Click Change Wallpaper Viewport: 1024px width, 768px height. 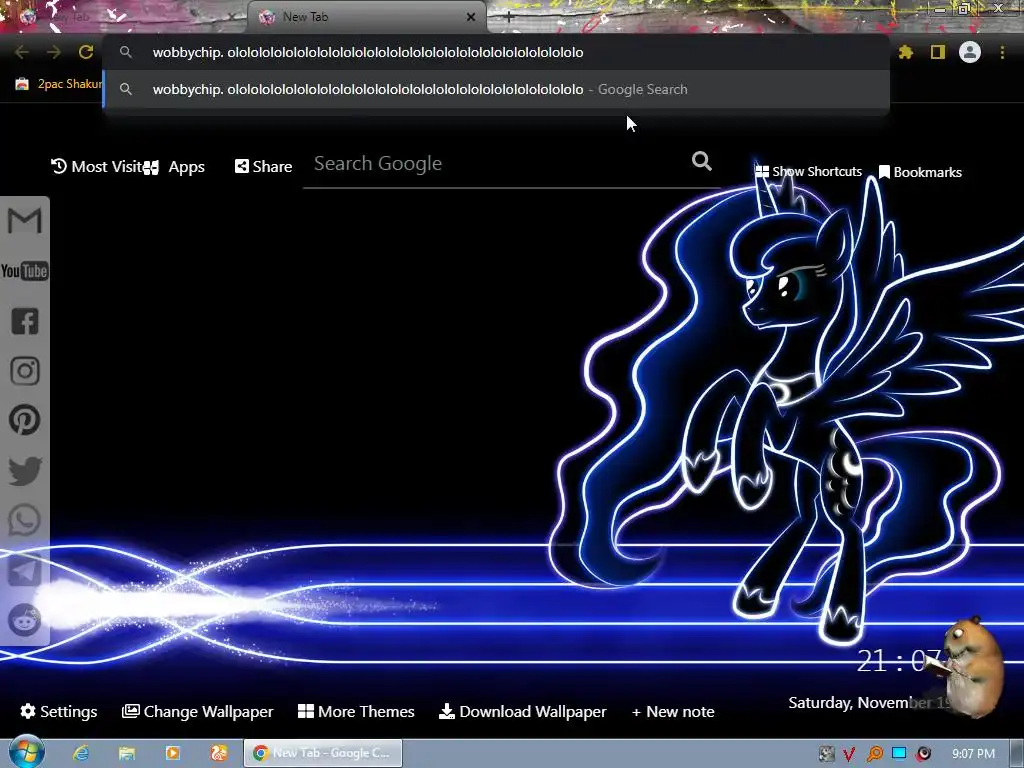click(x=197, y=711)
